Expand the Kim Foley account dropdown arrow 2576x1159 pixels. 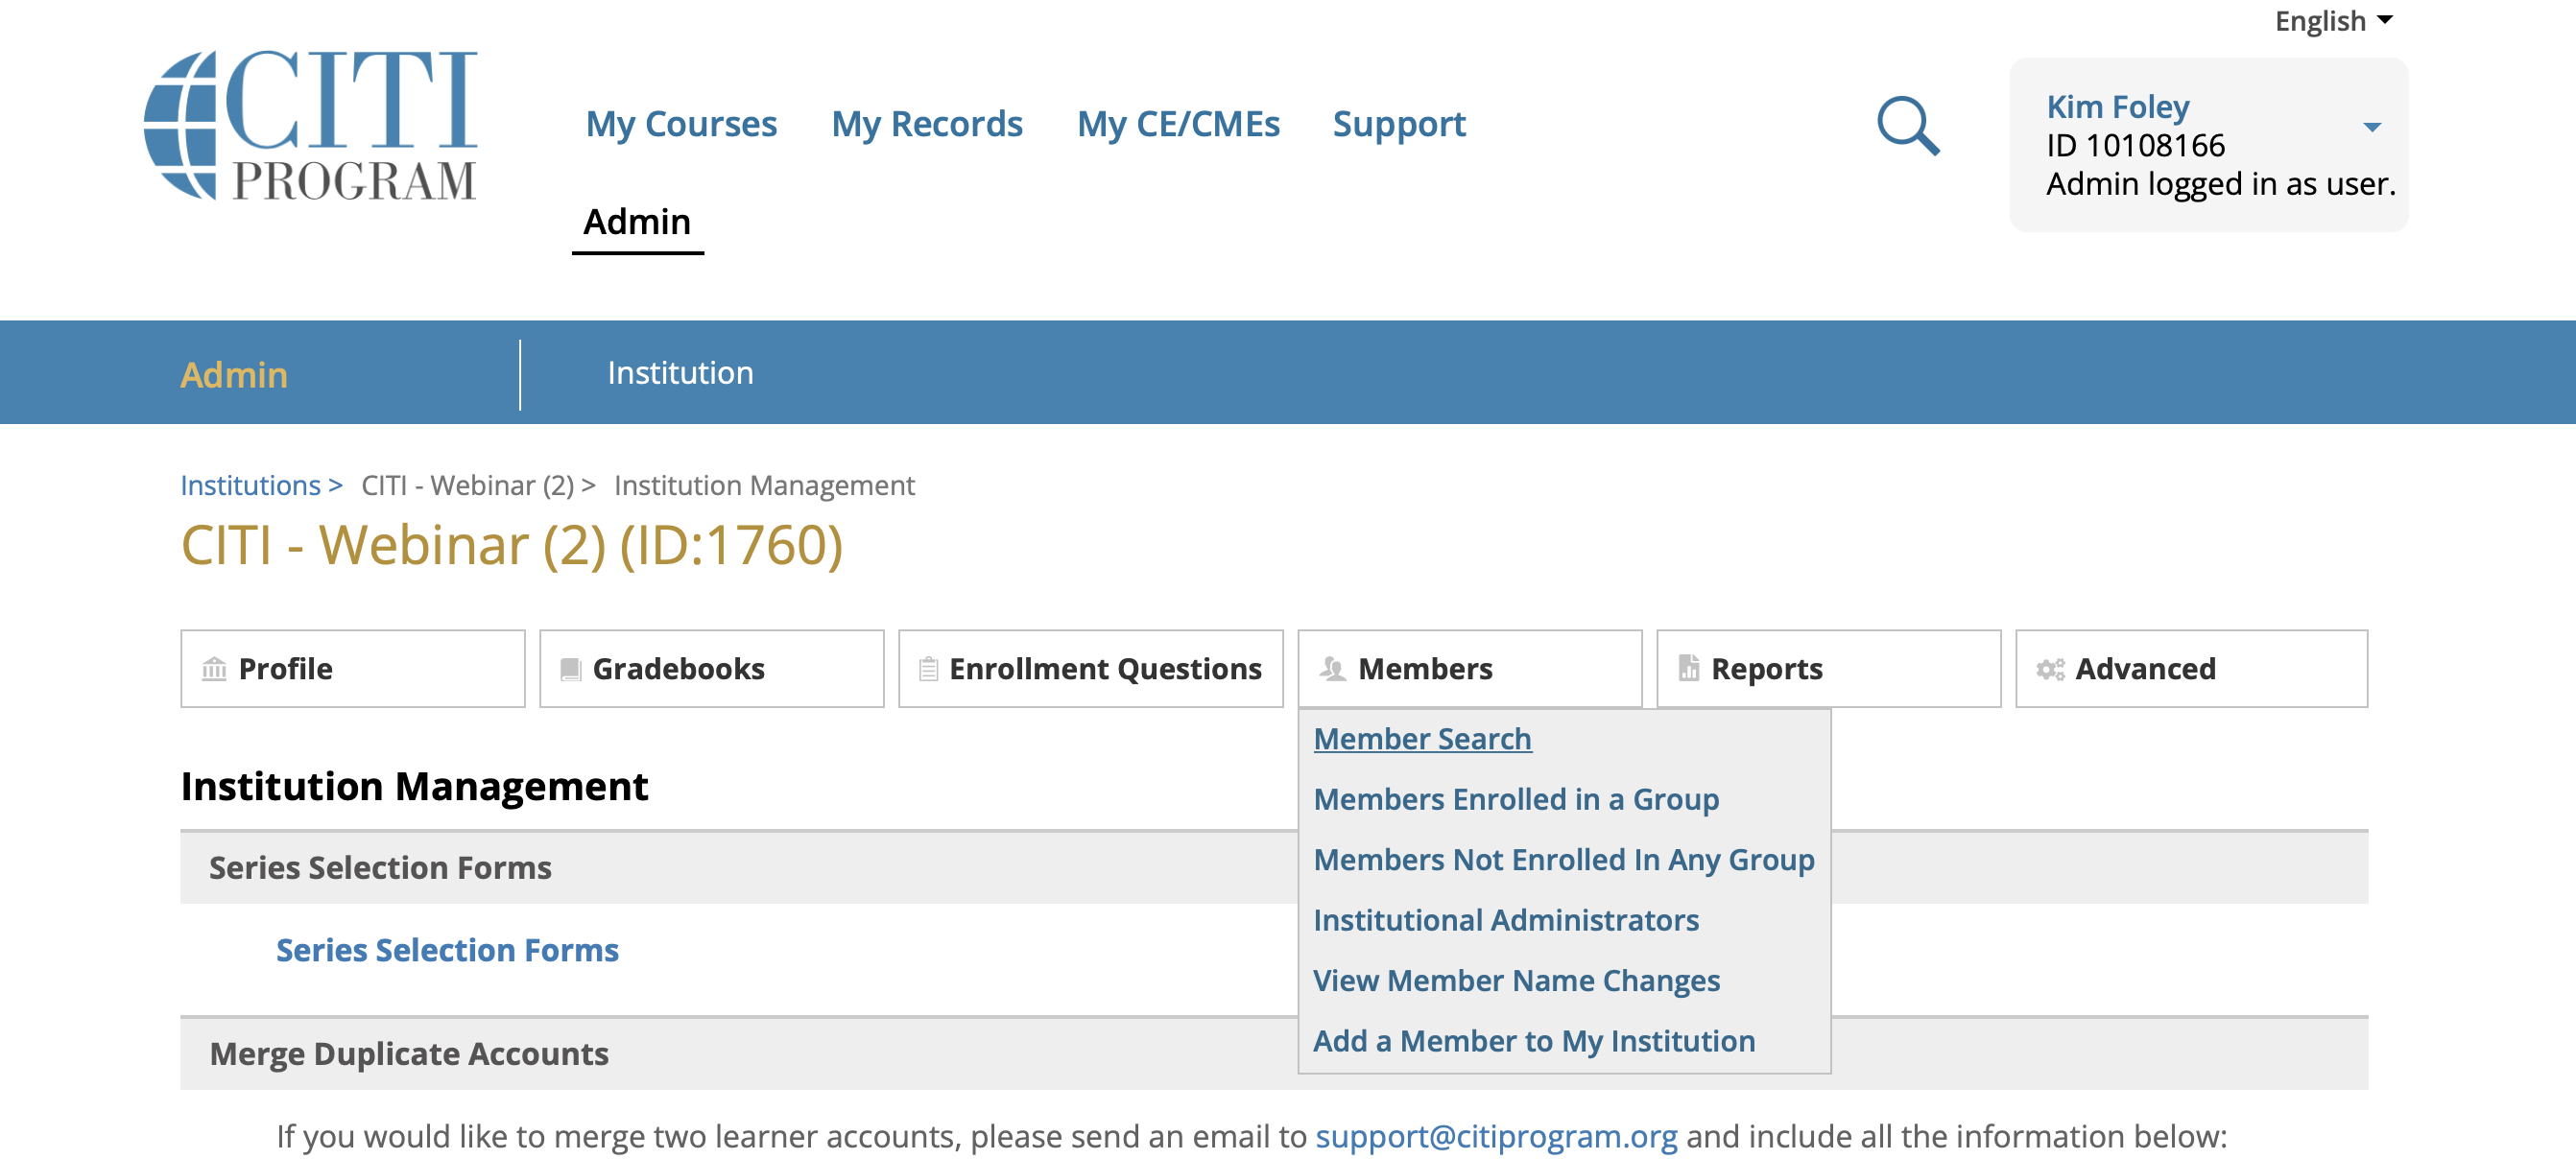coord(2371,127)
